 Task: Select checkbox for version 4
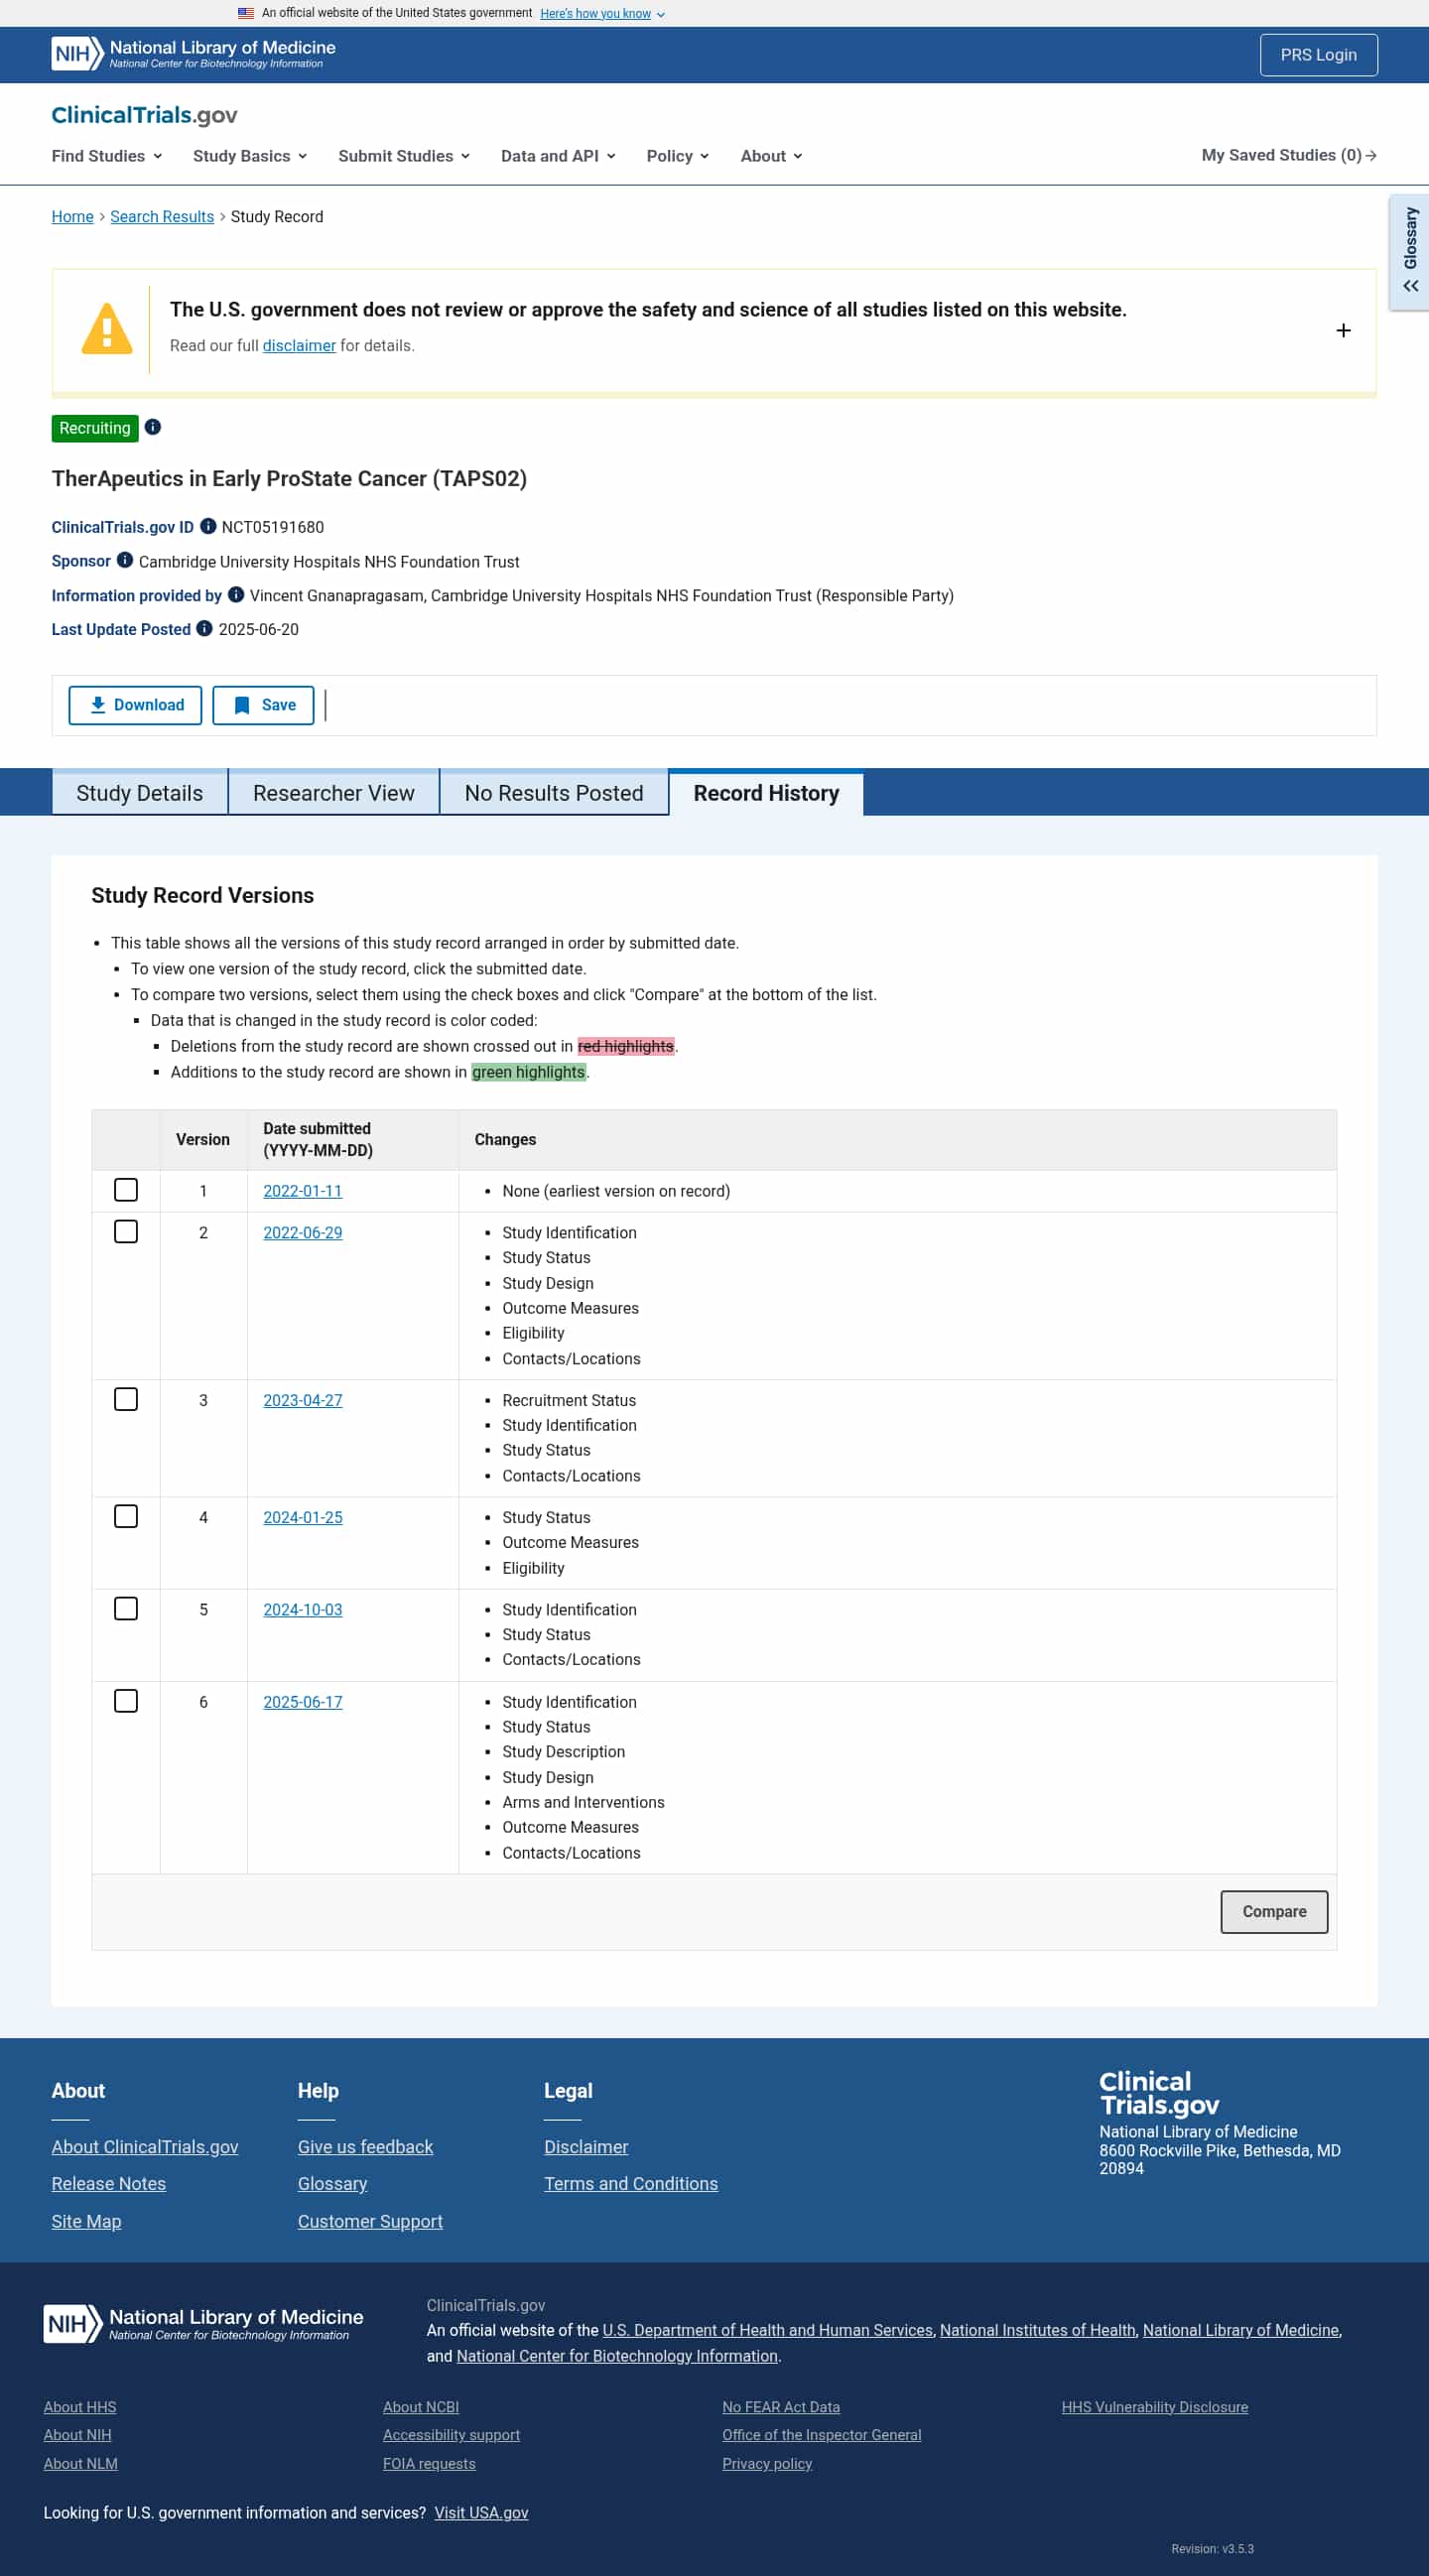126,1517
